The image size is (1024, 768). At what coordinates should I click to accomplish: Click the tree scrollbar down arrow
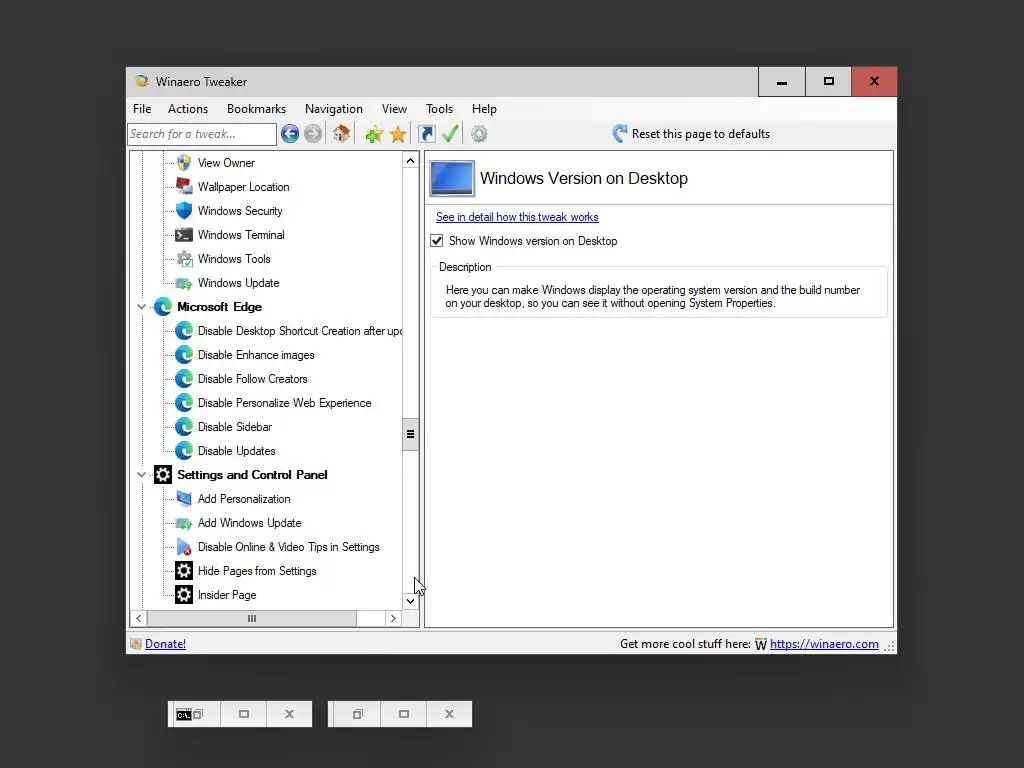coord(410,601)
